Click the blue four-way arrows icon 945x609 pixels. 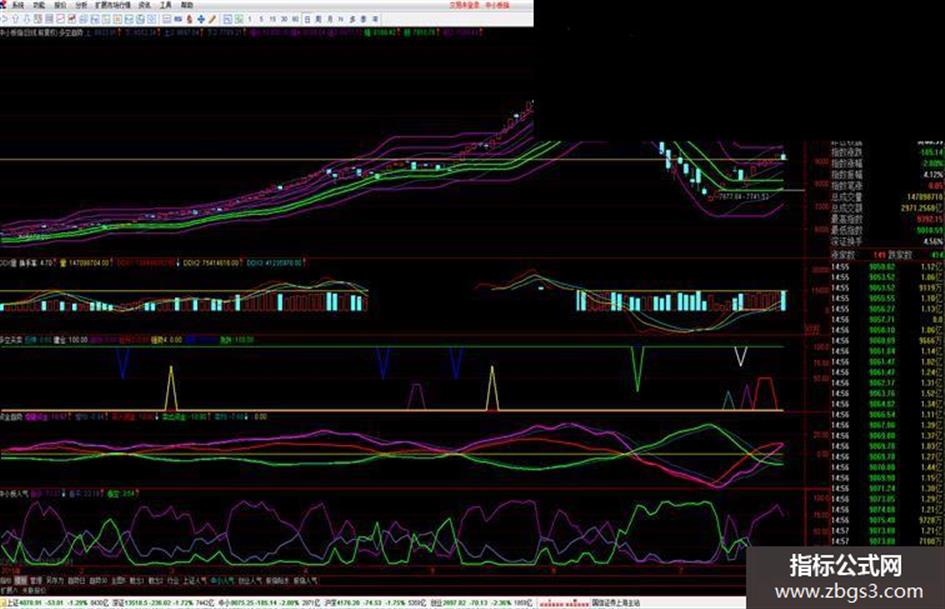201,19
